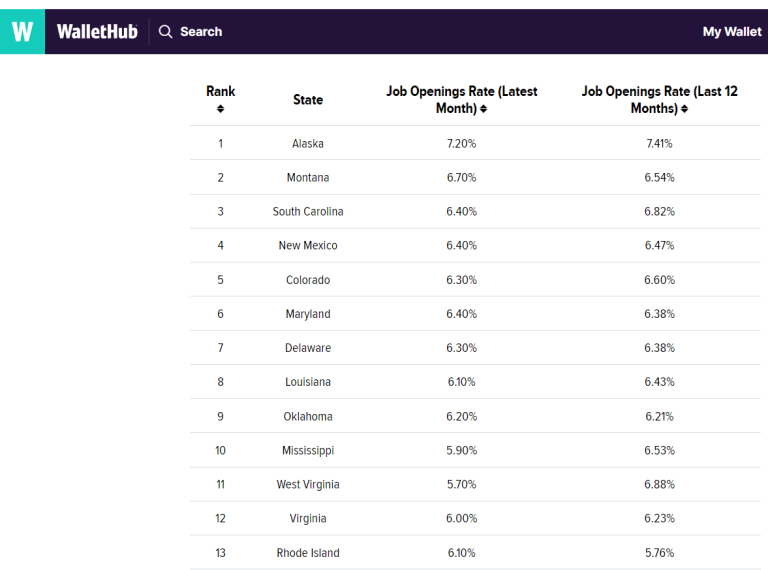Click New Mexico table entry
Viewport: 768px width, 570px height.
[308, 246]
